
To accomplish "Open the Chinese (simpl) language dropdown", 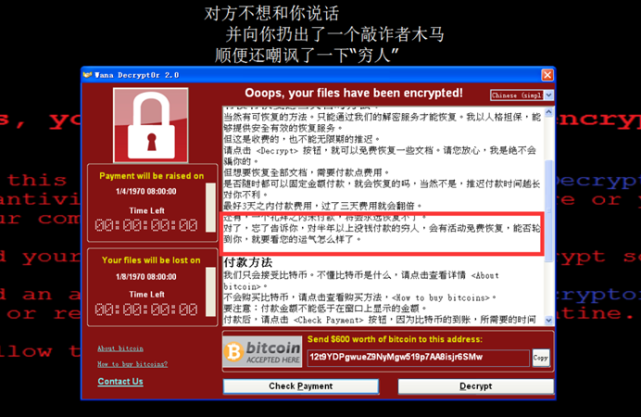I will (522, 95).
